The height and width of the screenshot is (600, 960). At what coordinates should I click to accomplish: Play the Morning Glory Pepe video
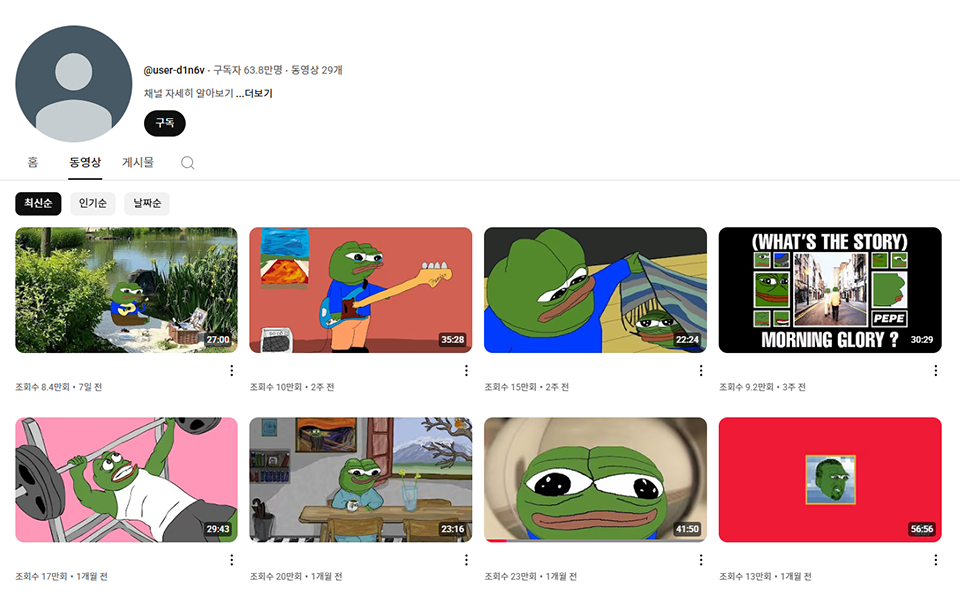(x=830, y=290)
